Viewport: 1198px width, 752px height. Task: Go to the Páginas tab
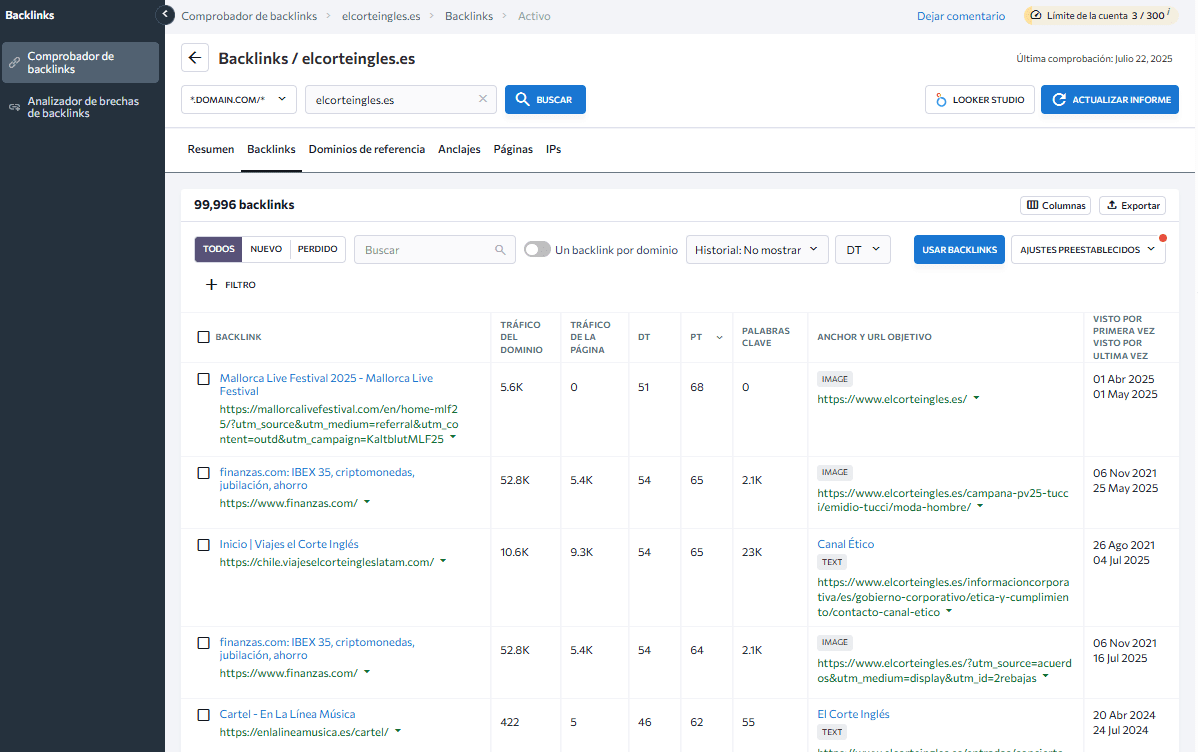tap(513, 149)
